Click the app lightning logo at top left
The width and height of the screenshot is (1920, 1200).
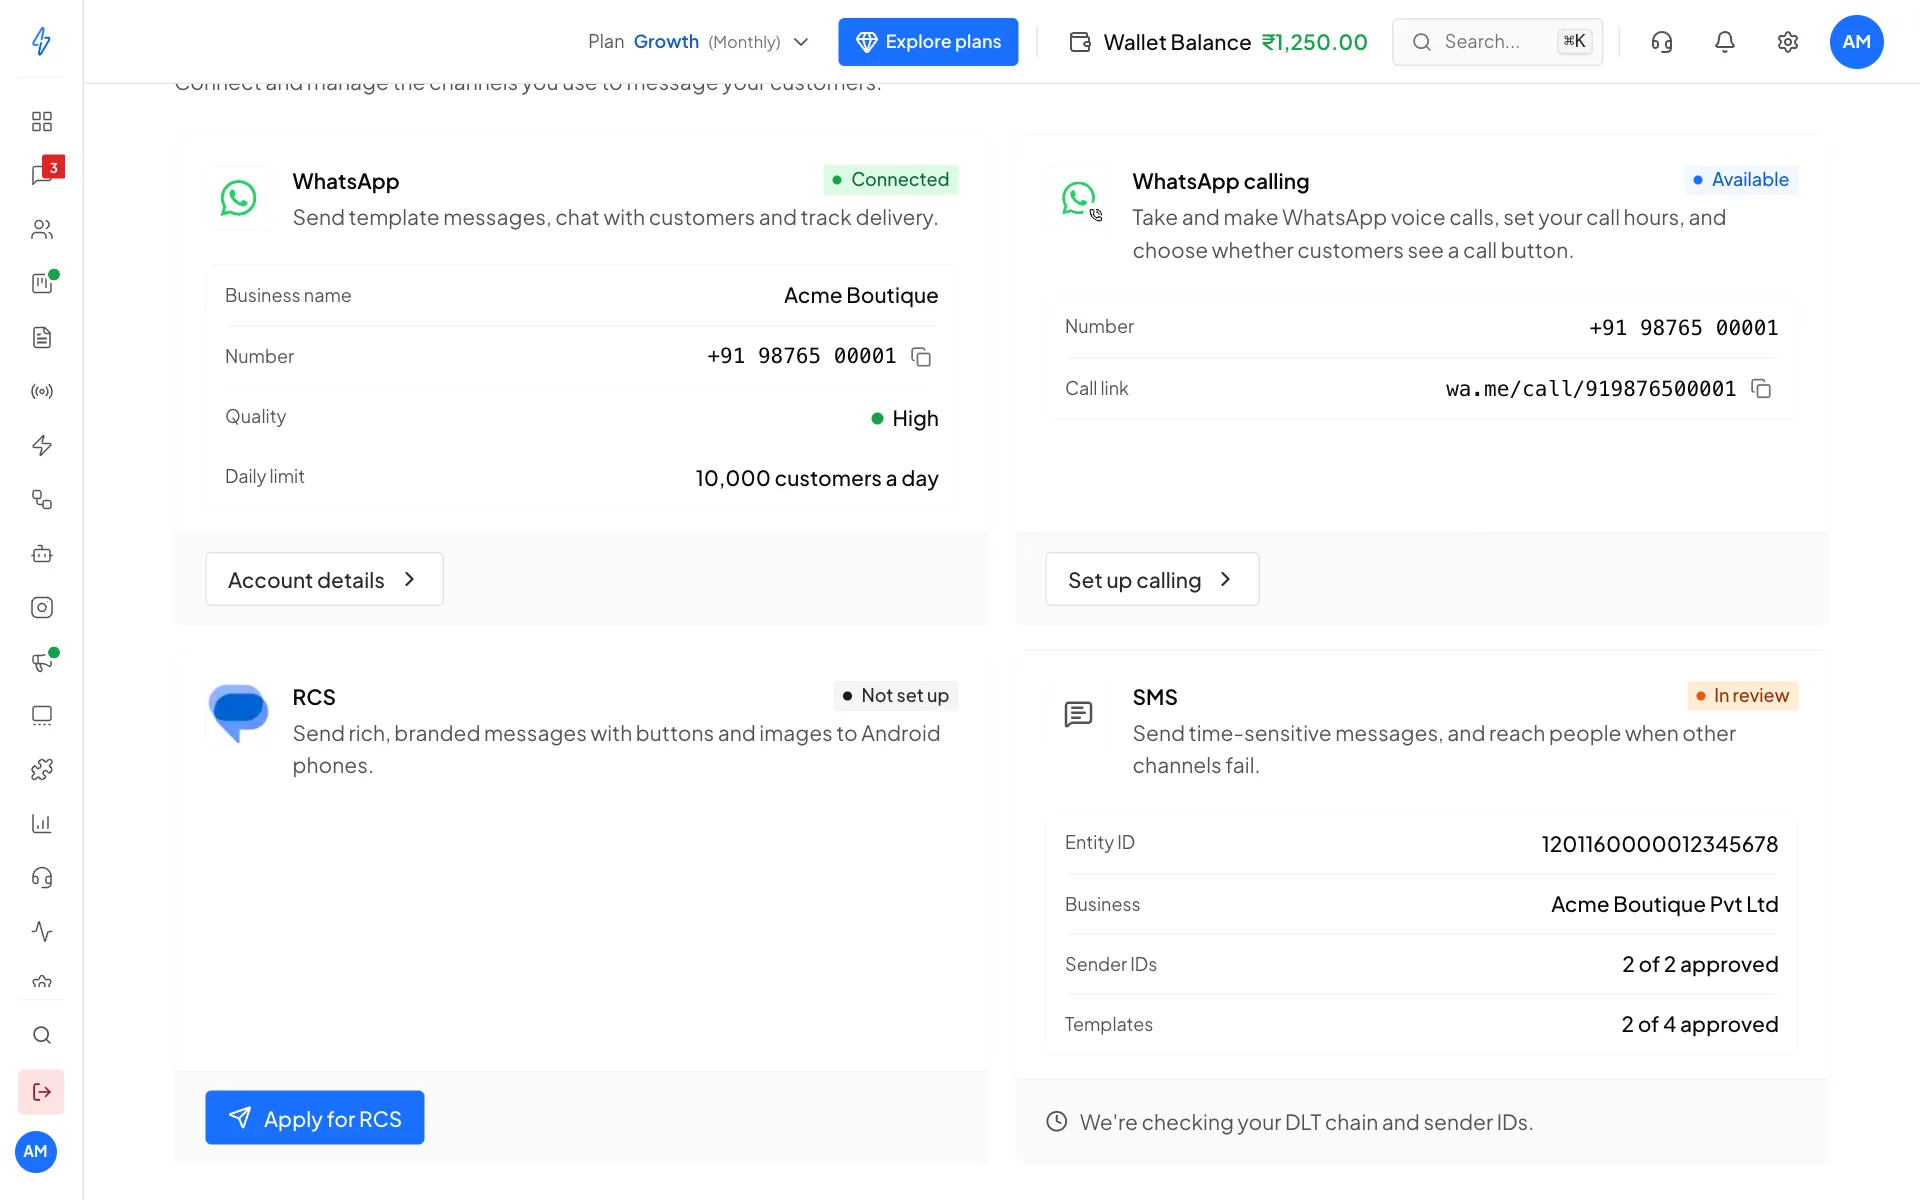coord(41,41)
